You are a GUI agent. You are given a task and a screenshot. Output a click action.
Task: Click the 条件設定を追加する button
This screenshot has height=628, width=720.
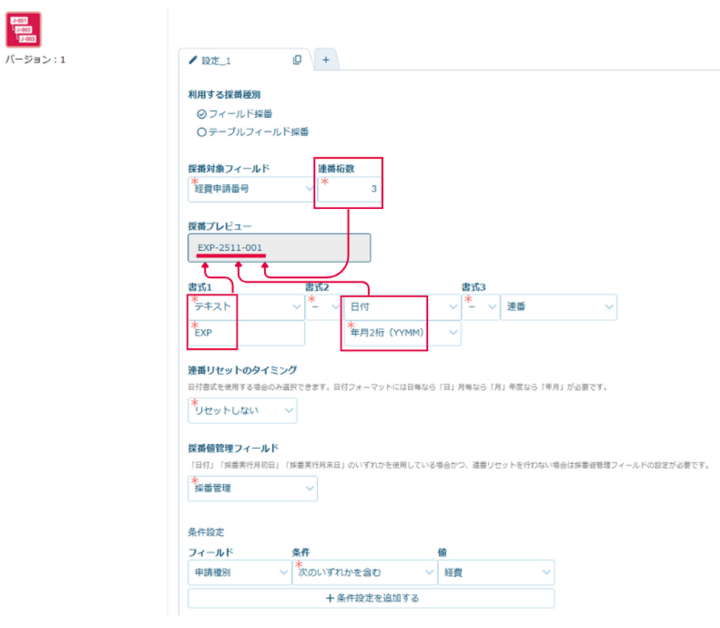point(371,599)
